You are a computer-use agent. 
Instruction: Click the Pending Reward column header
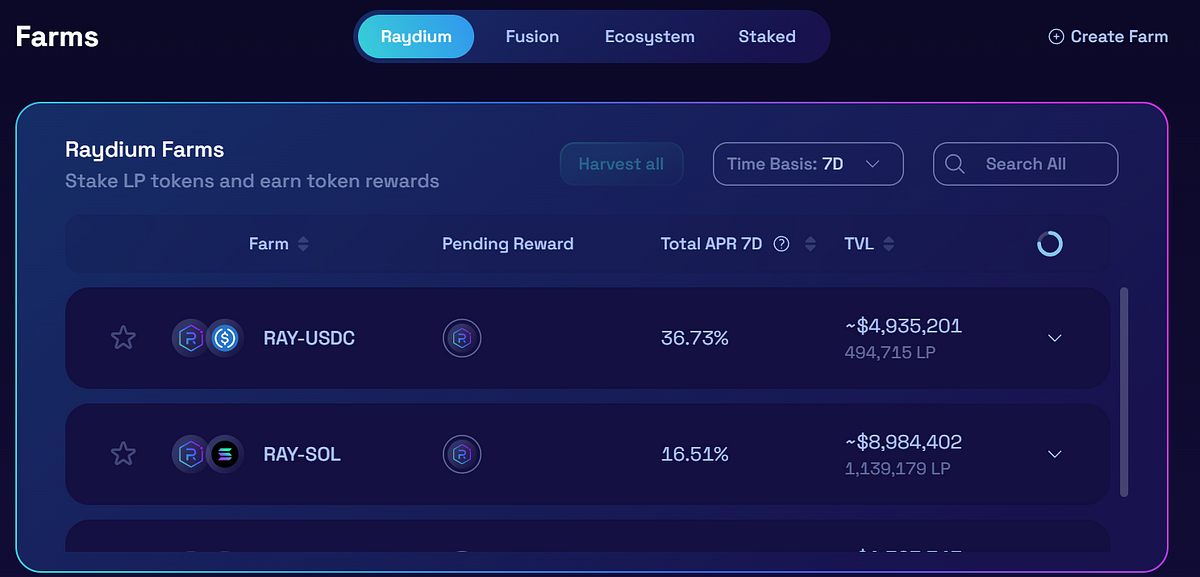(x=508, y=244)
